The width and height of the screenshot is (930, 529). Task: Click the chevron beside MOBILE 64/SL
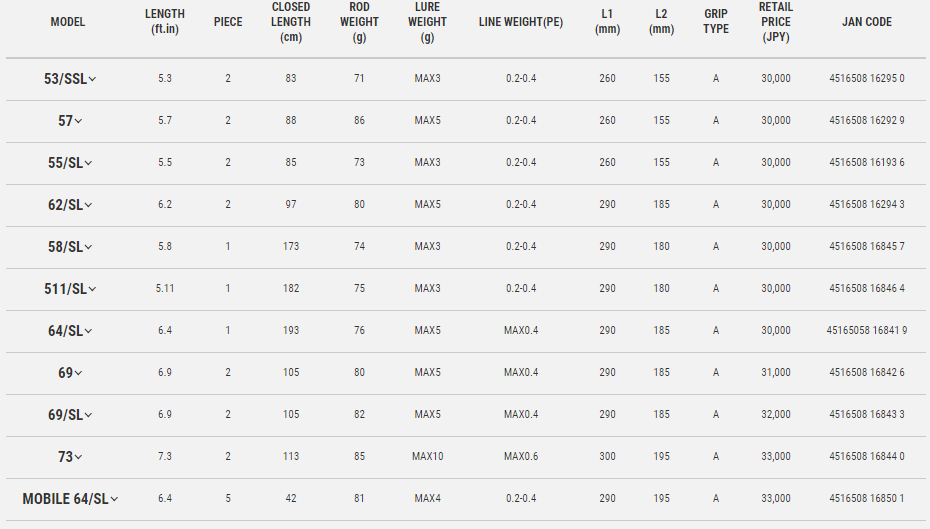coord(114,499)
